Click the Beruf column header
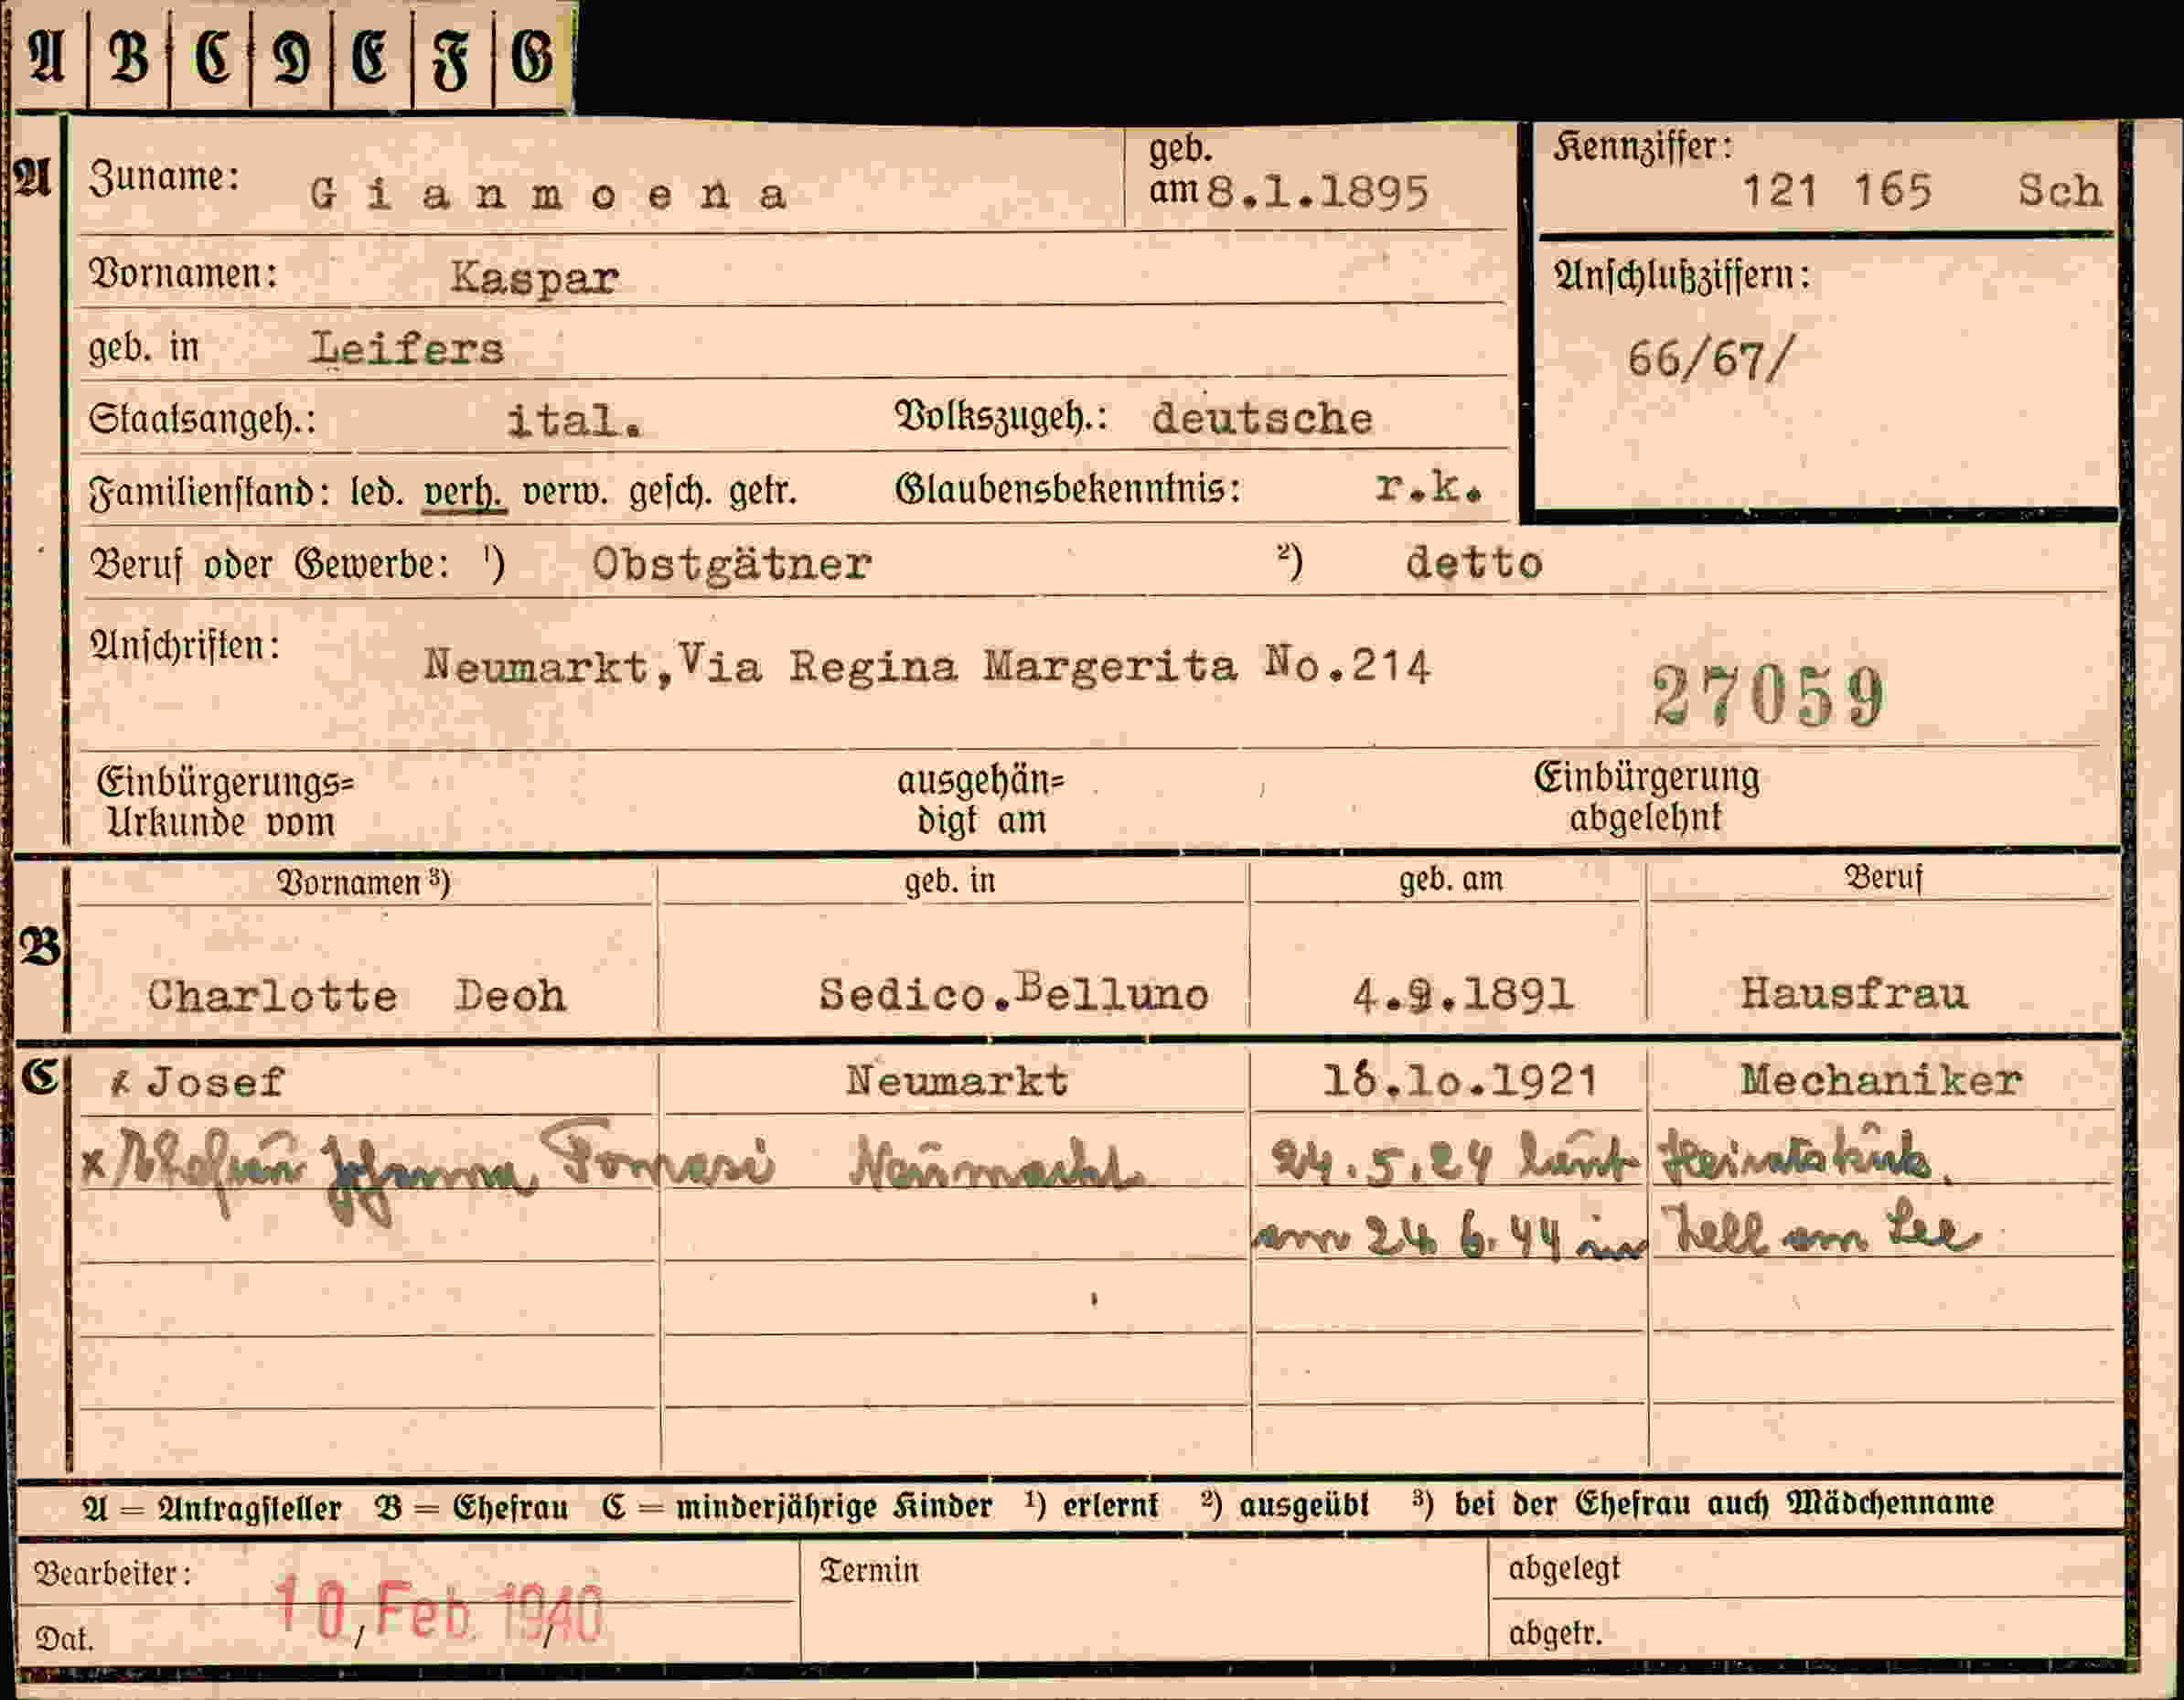 (1882, 877)
